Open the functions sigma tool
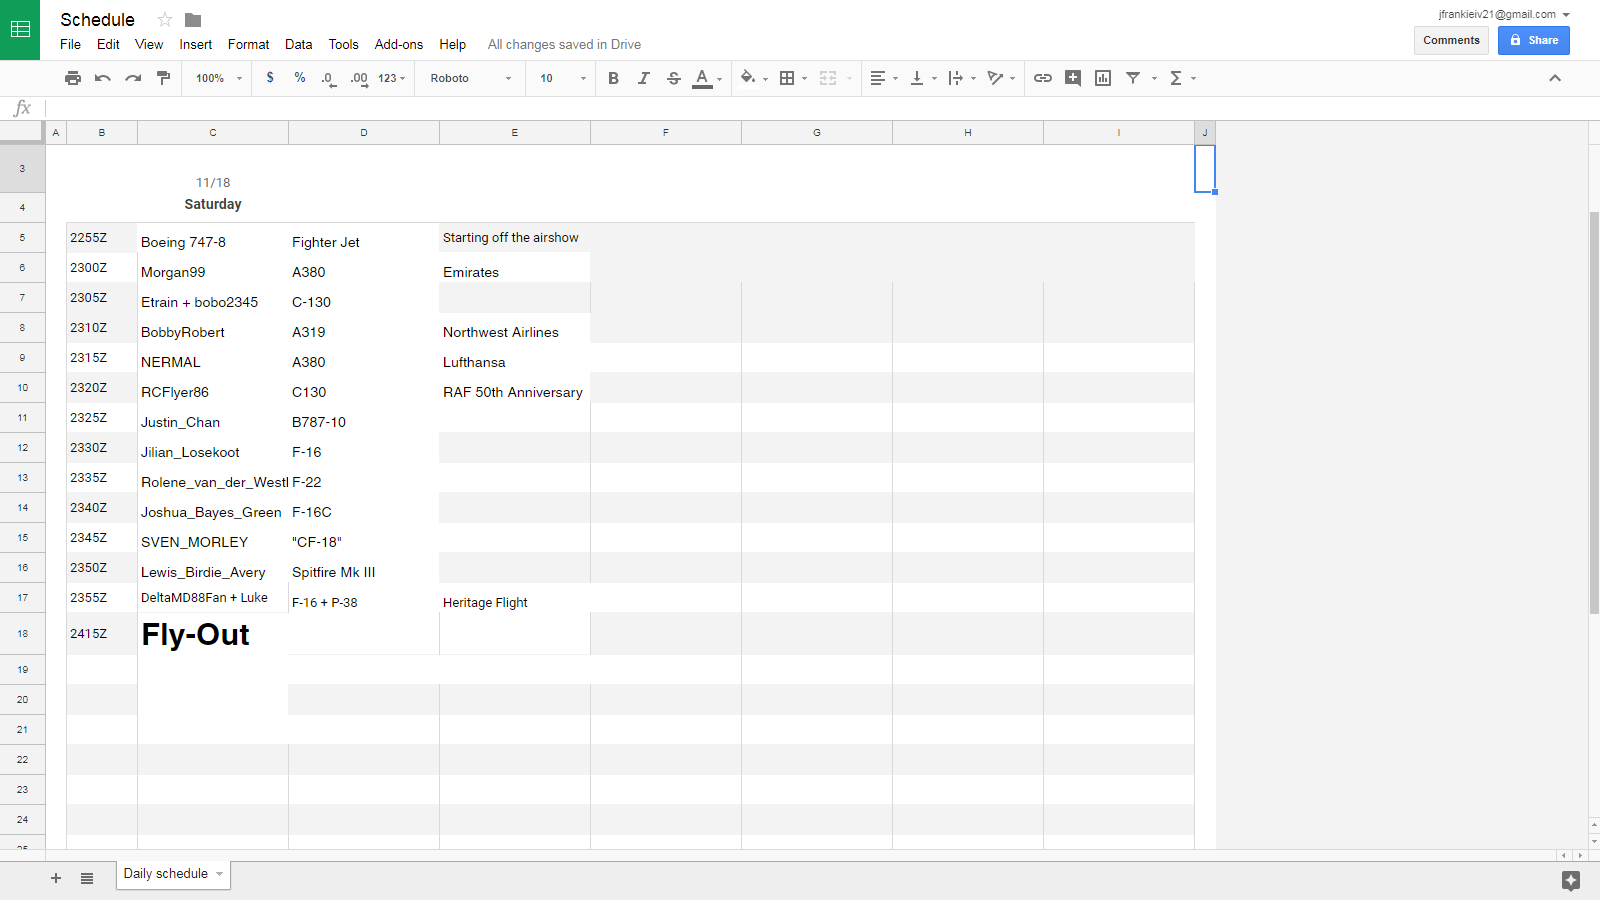Image resolution: width=1600 pixels, height=900 pixels. pos(1176,78)
